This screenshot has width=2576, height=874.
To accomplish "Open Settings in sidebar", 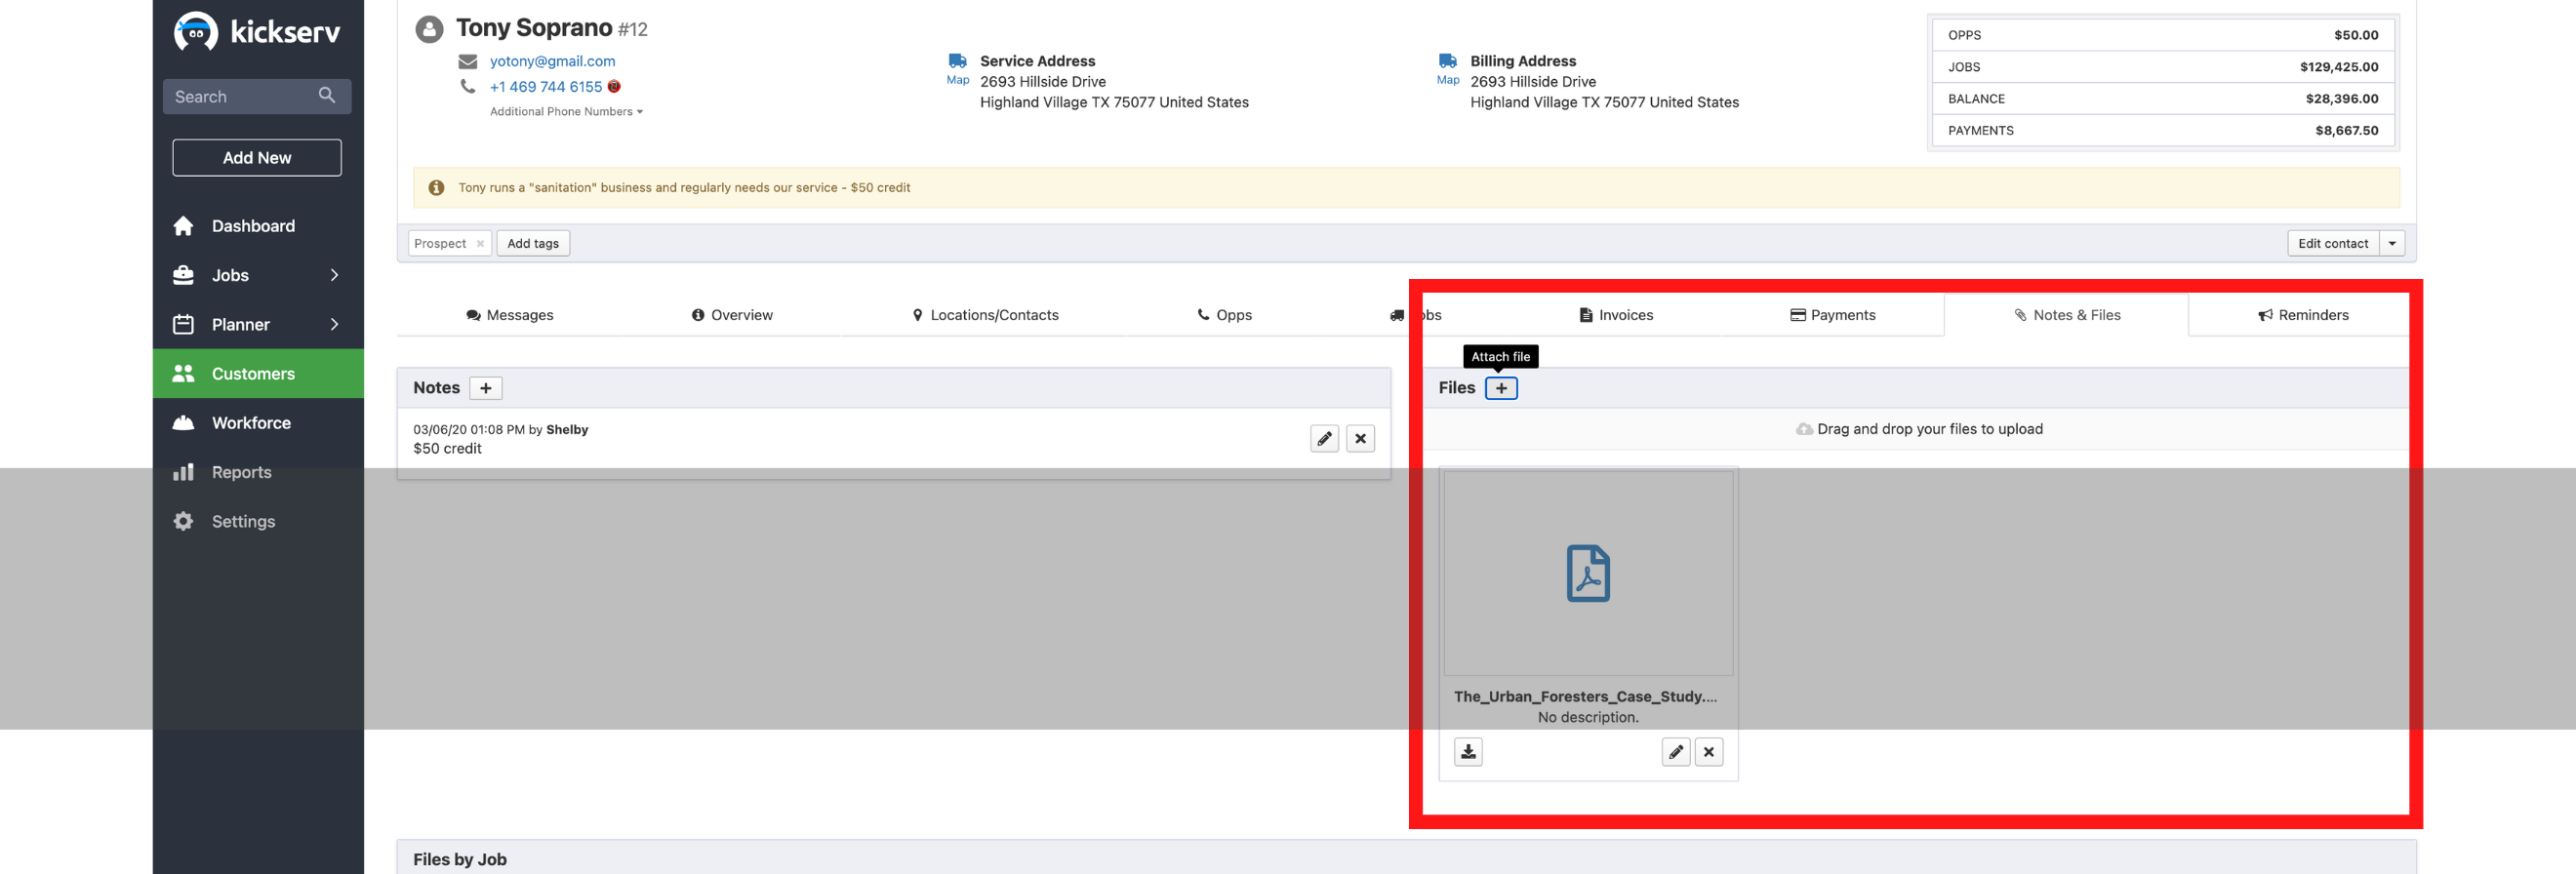I will click(243, 521).
